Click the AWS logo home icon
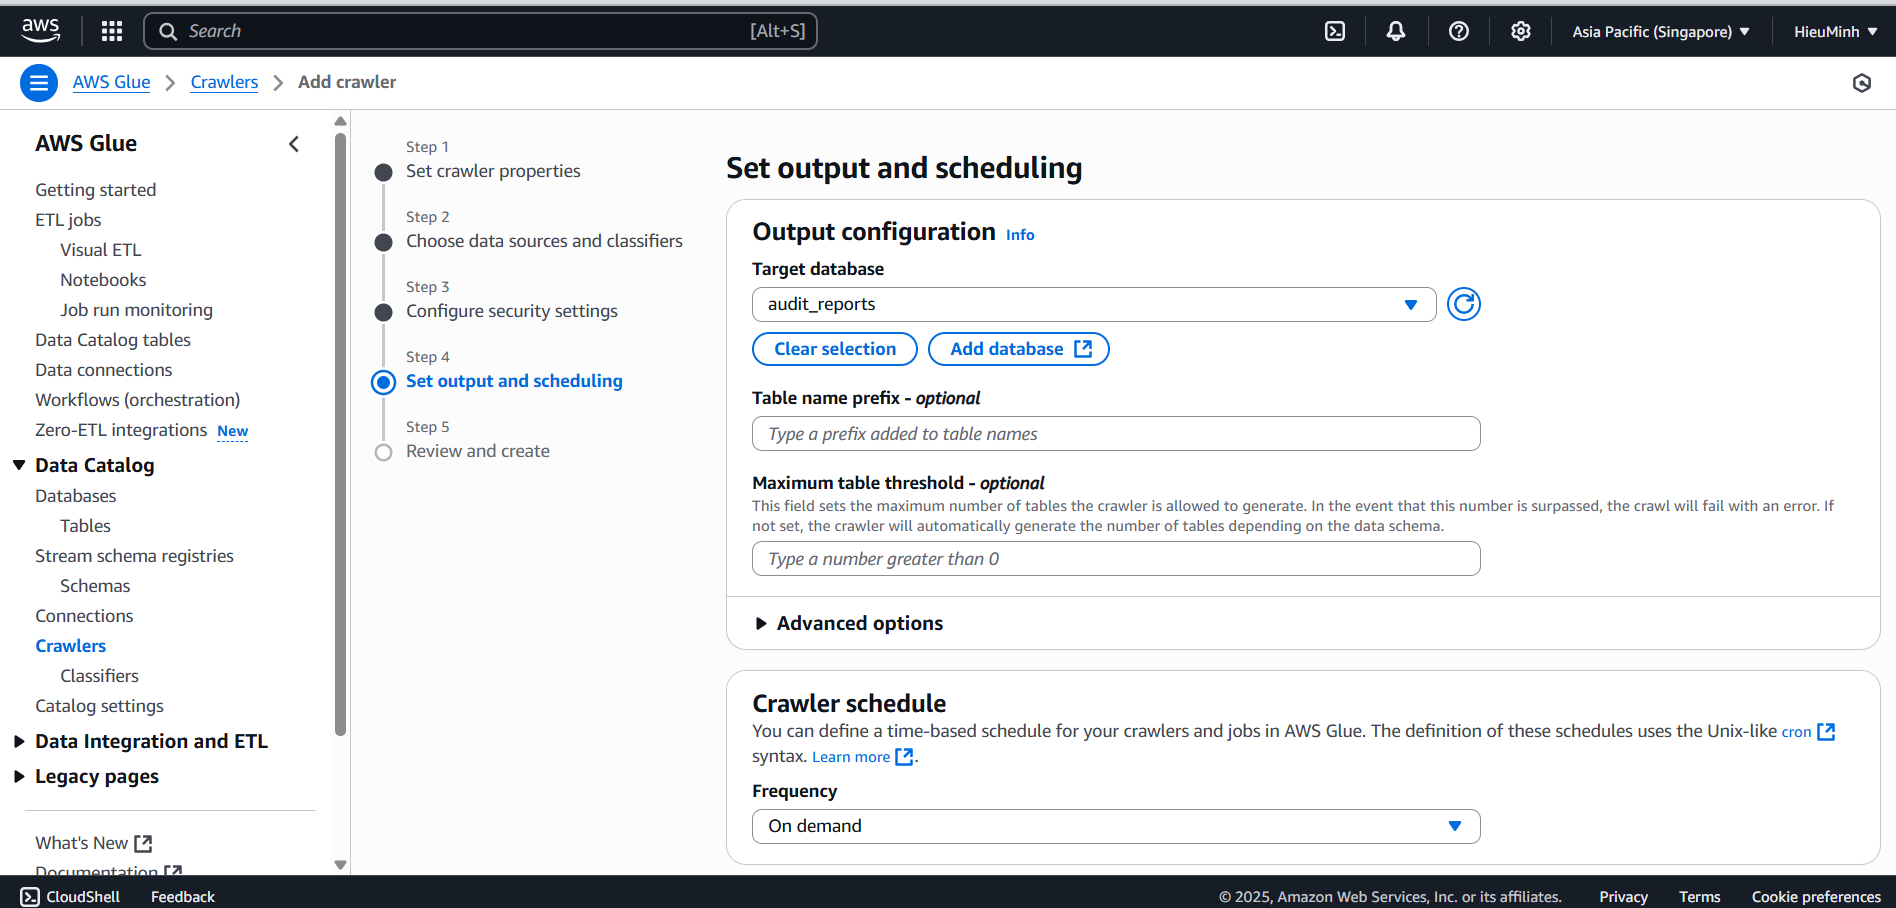 tap(41, 31)
